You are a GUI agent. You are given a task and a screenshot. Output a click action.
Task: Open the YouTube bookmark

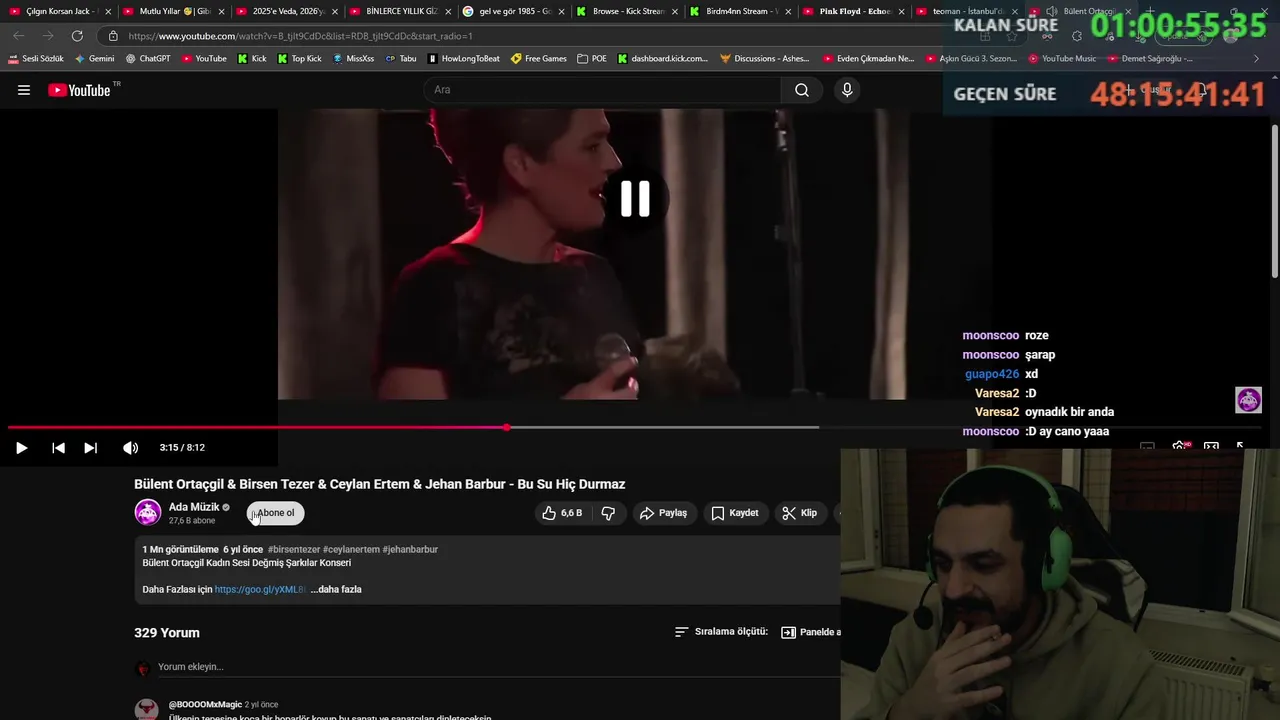click(204, 59)
